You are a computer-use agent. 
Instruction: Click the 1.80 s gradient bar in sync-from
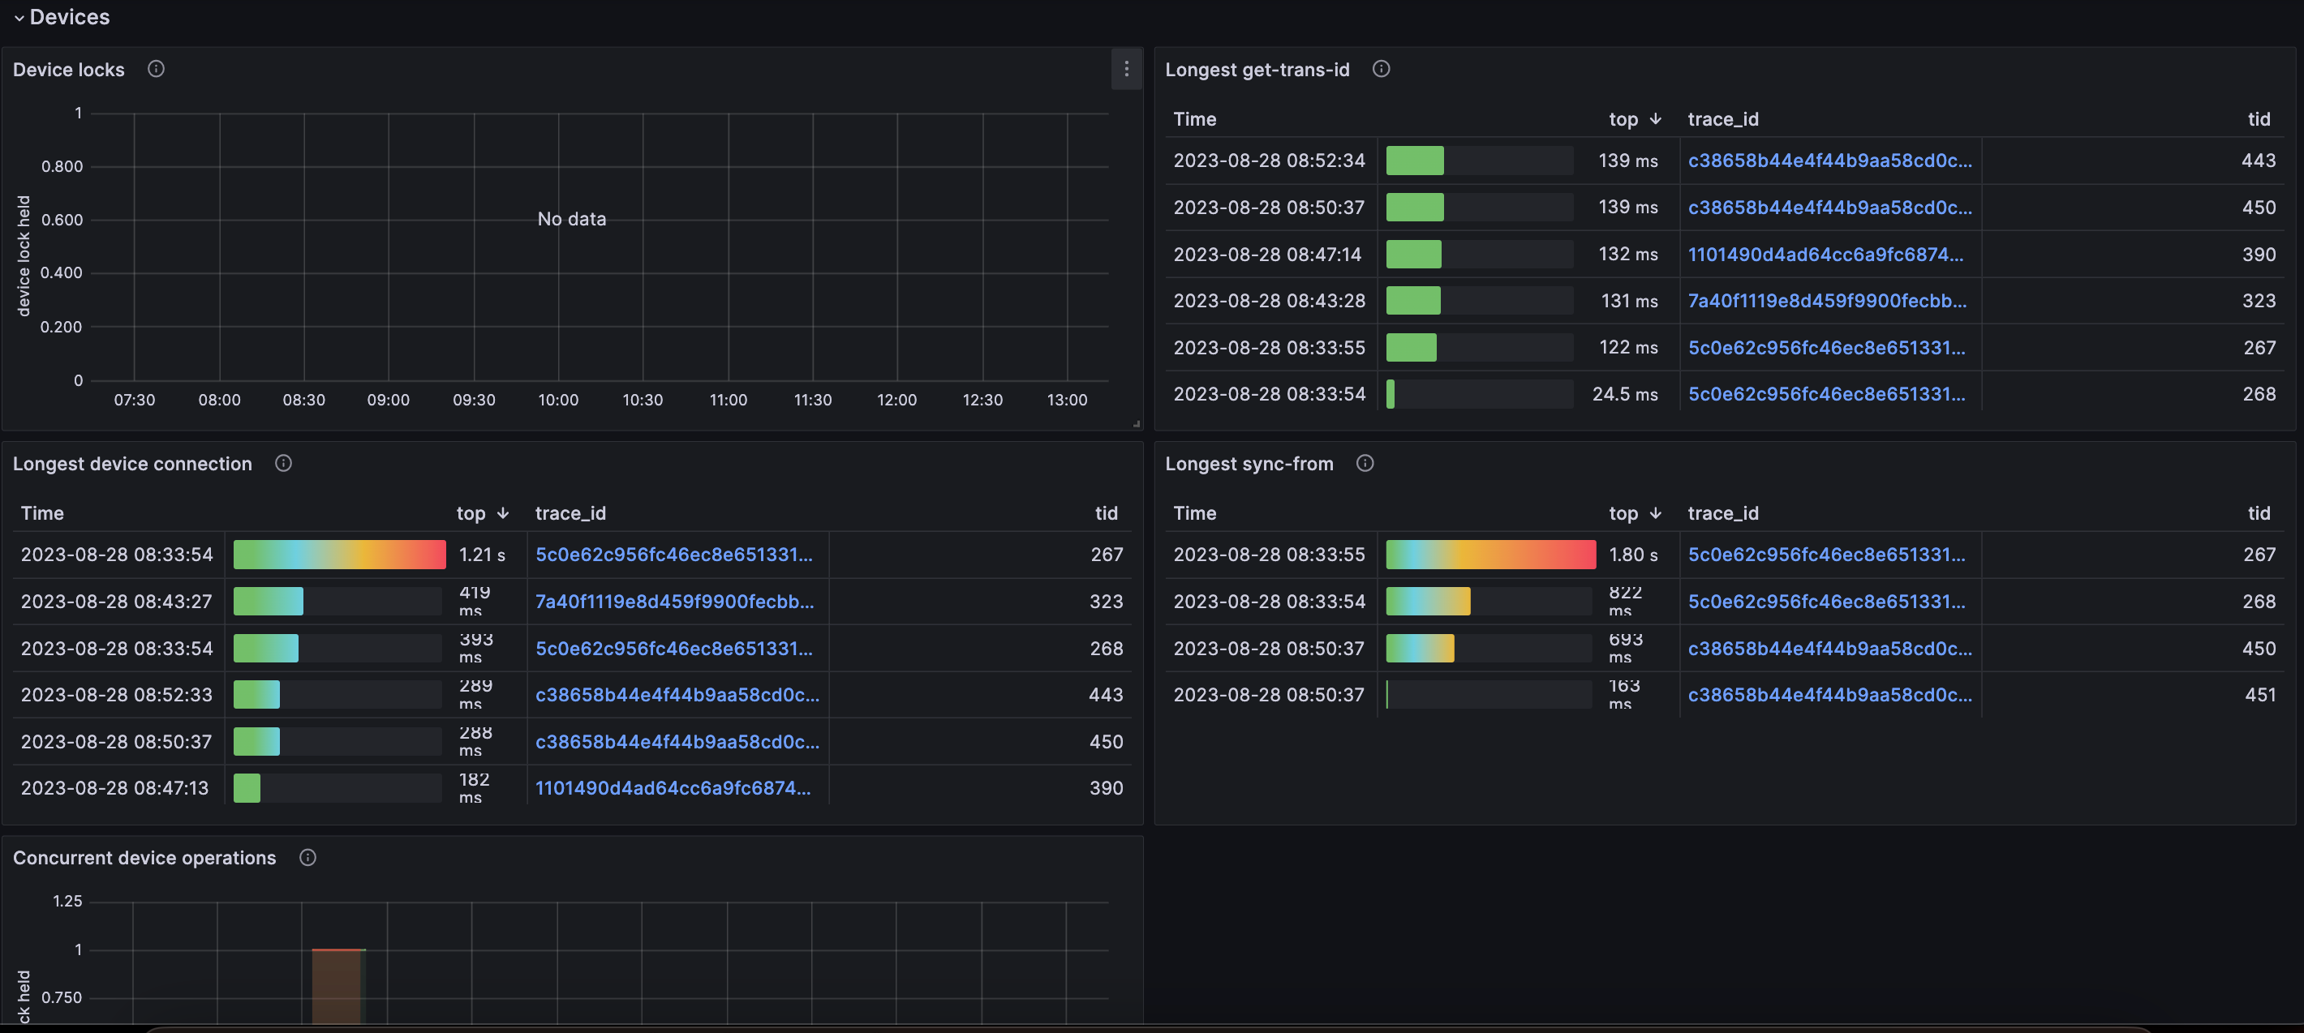(1490, 554)
